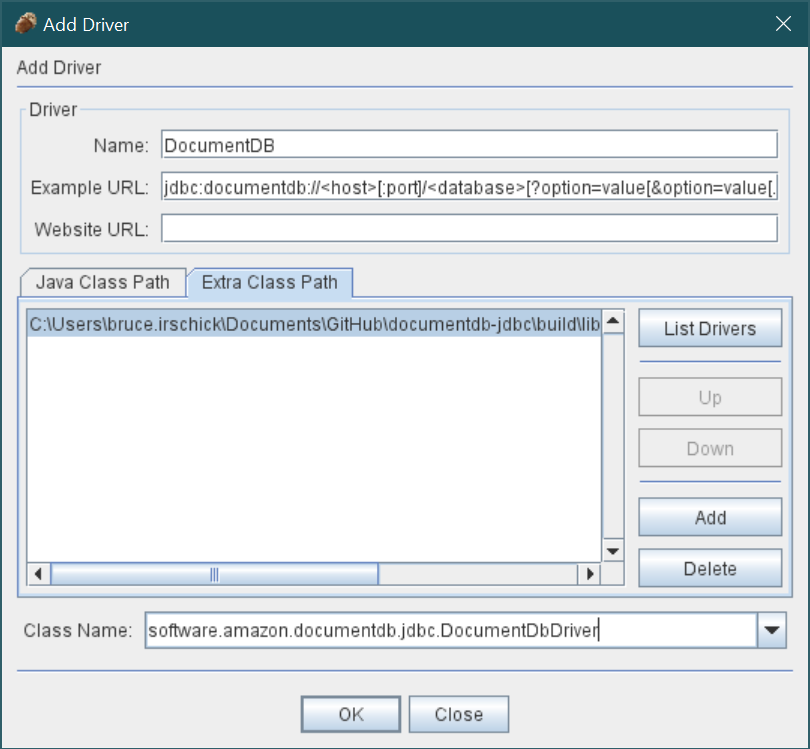Click the vertical scrollbar down arrow
Viewport: 810px width, 749px height.
[613, 551]
